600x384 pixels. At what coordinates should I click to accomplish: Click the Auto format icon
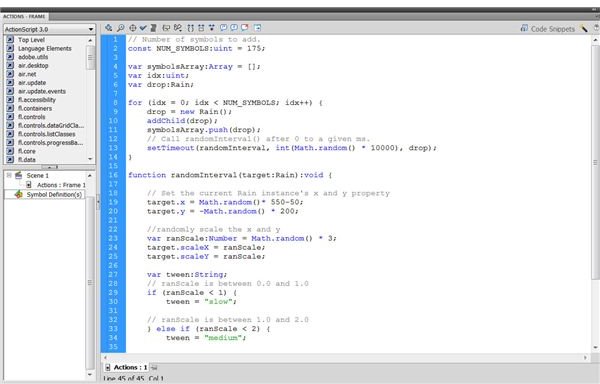point(153,28)
